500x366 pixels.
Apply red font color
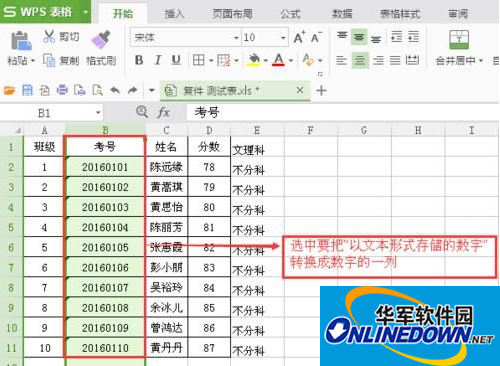[279, 60]
